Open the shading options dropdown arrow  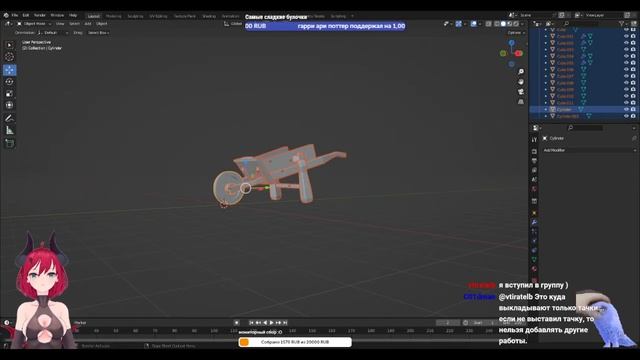[523, 24]
